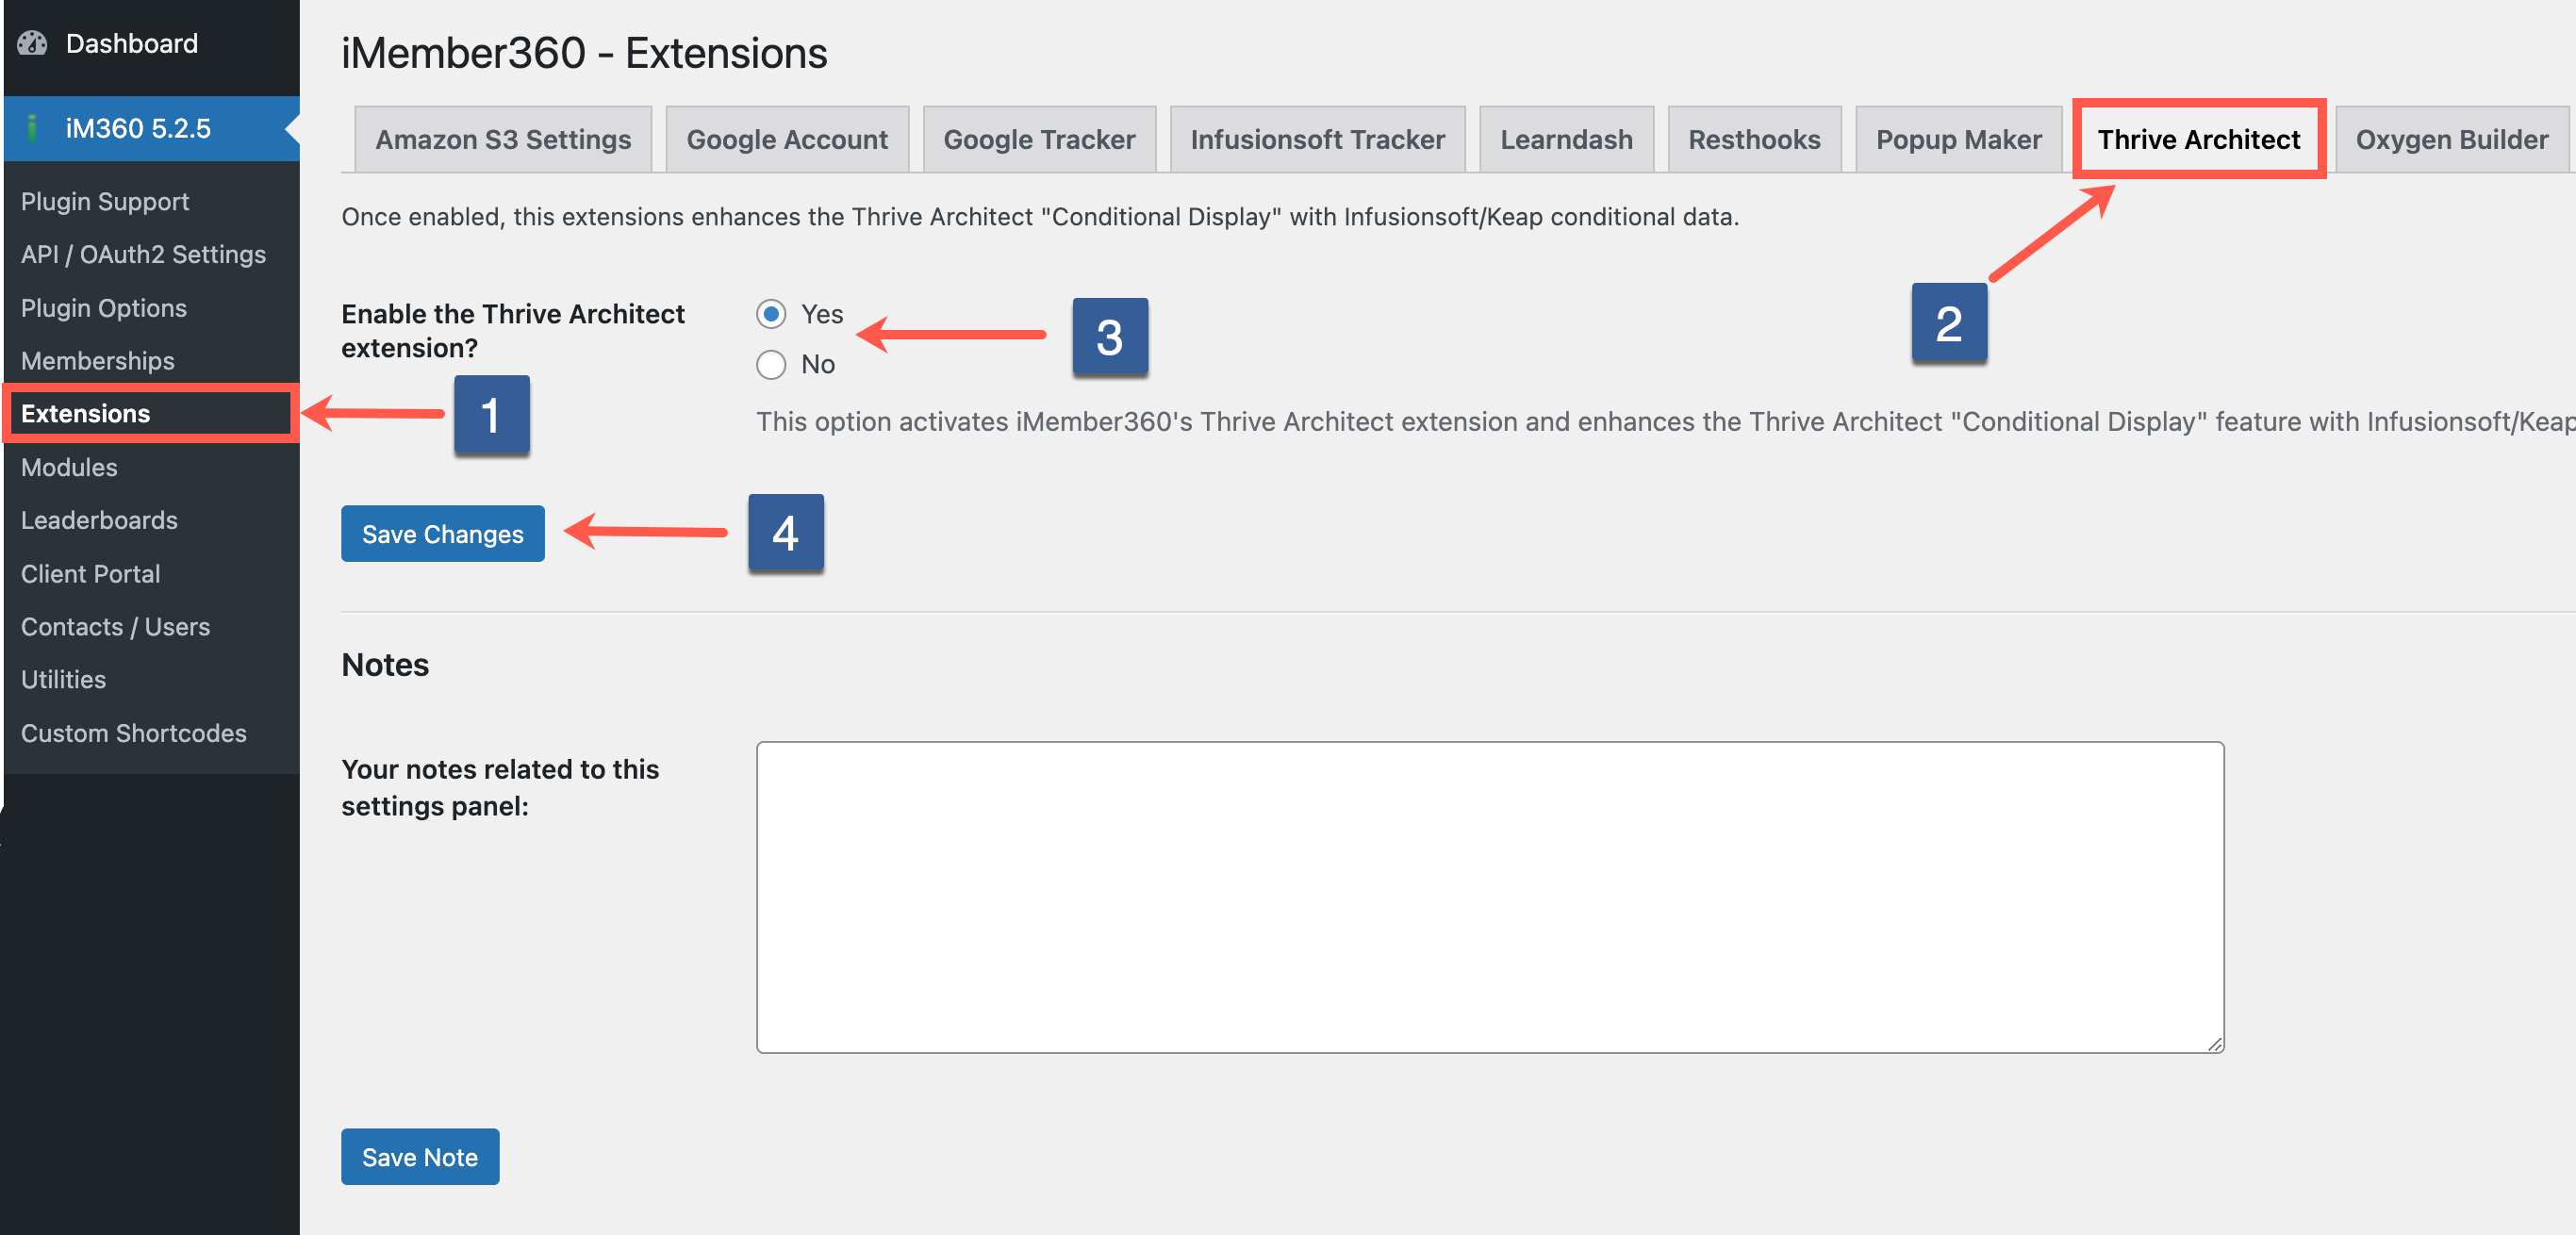Viewport: 2576px width, 1235px height.
Task: Click the Dashboard icon in sidebar
Action: [33, 43]
